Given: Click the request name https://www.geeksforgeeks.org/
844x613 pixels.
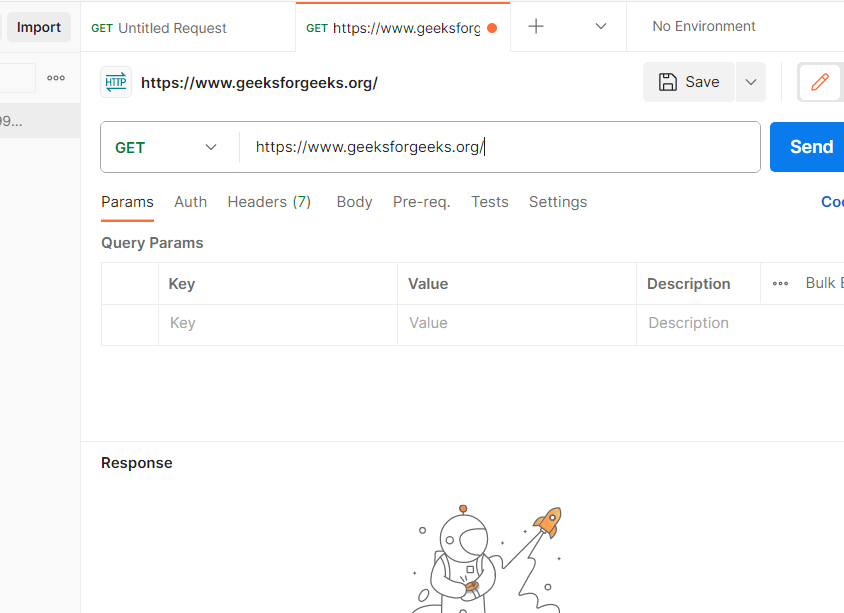Looking at the screenshot, I should click(x=259, y=83).
